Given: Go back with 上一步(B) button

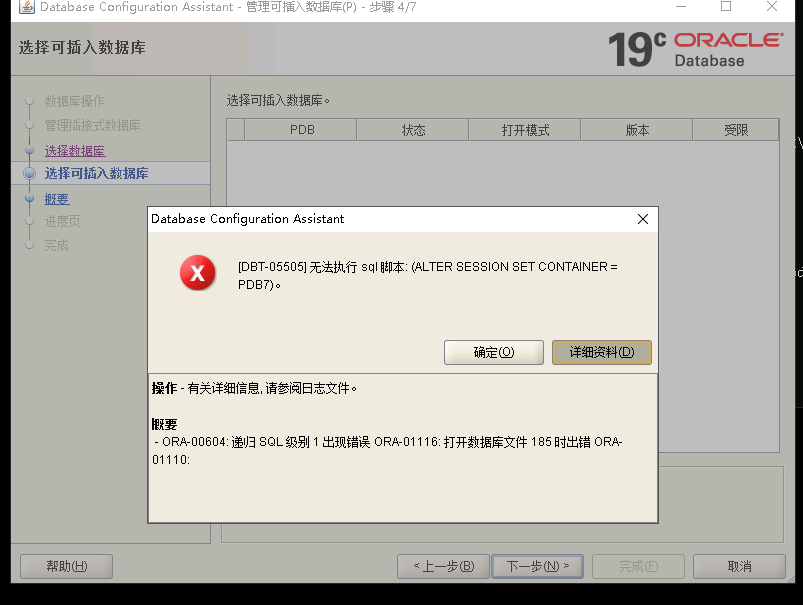Looking at the screenshot, I should click(x=443, y=566).
